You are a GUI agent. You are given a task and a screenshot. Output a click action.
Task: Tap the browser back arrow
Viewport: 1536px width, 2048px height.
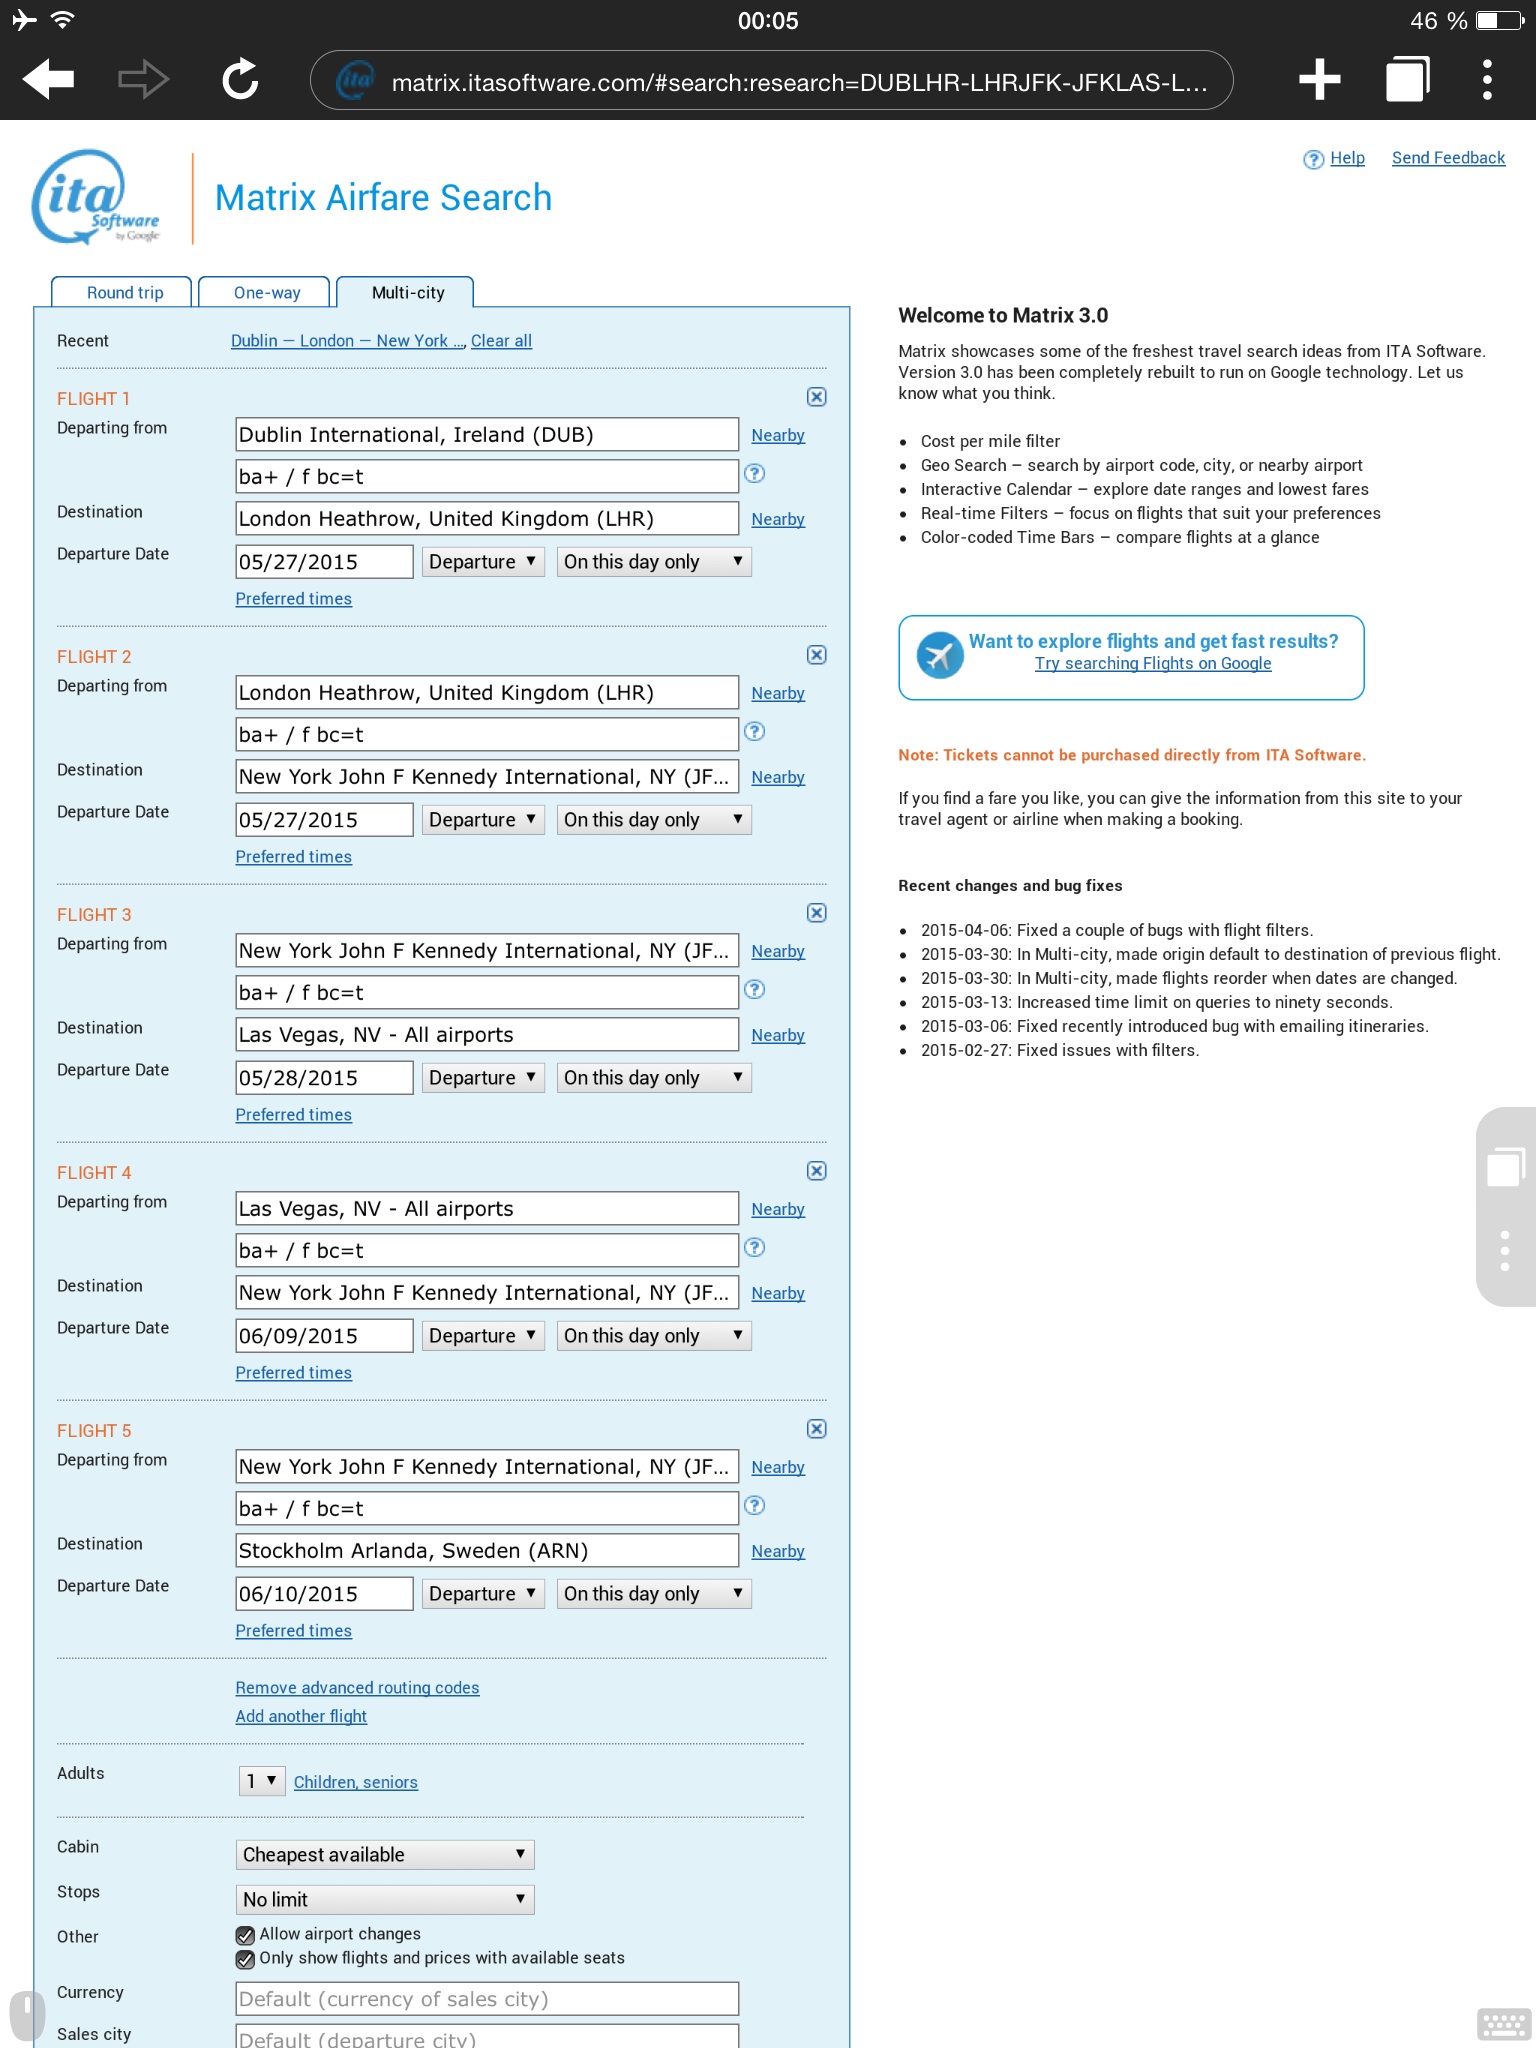click(x=48, y=80)
